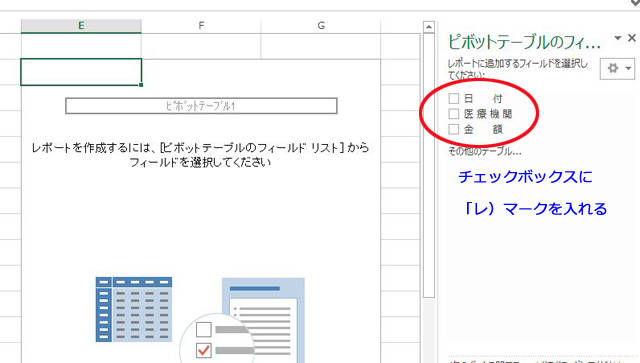Click the ピボットテーブルのフィ… pane title
The image size is (640, 363).
(524, 42)
